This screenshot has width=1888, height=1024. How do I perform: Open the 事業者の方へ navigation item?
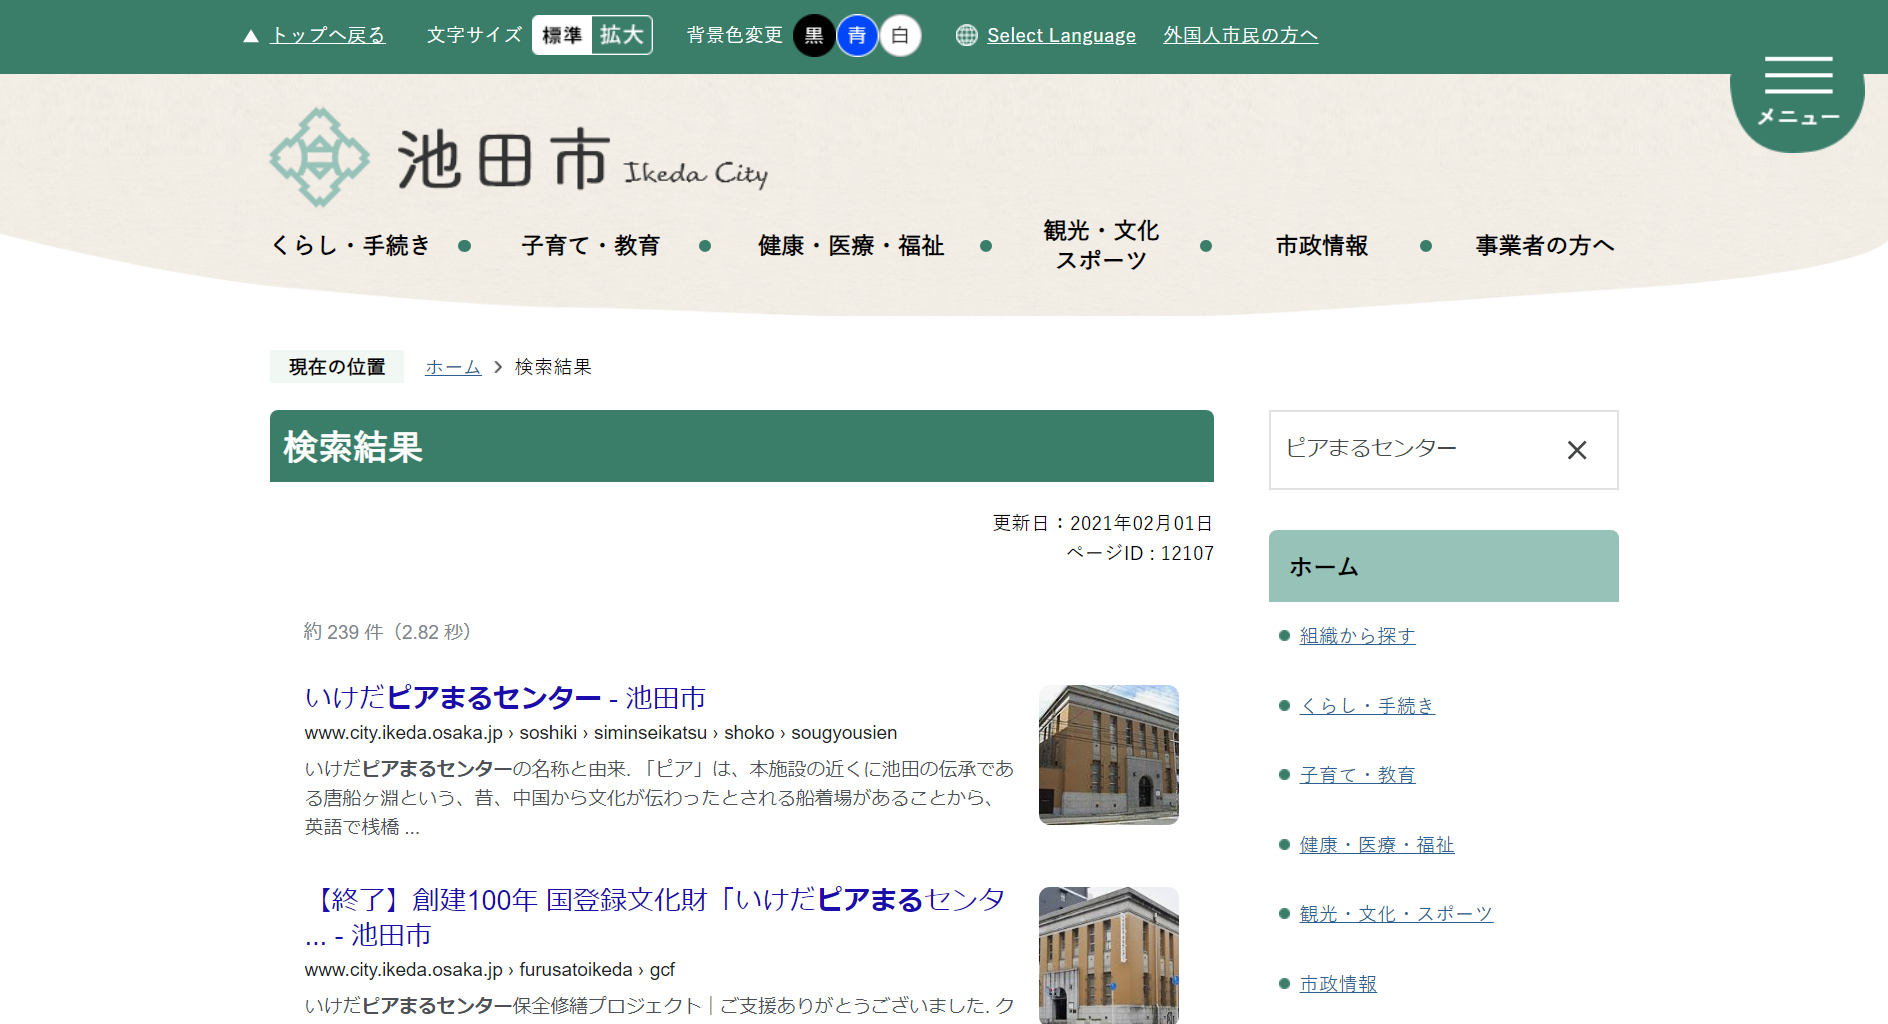(x=1544, y=246)
